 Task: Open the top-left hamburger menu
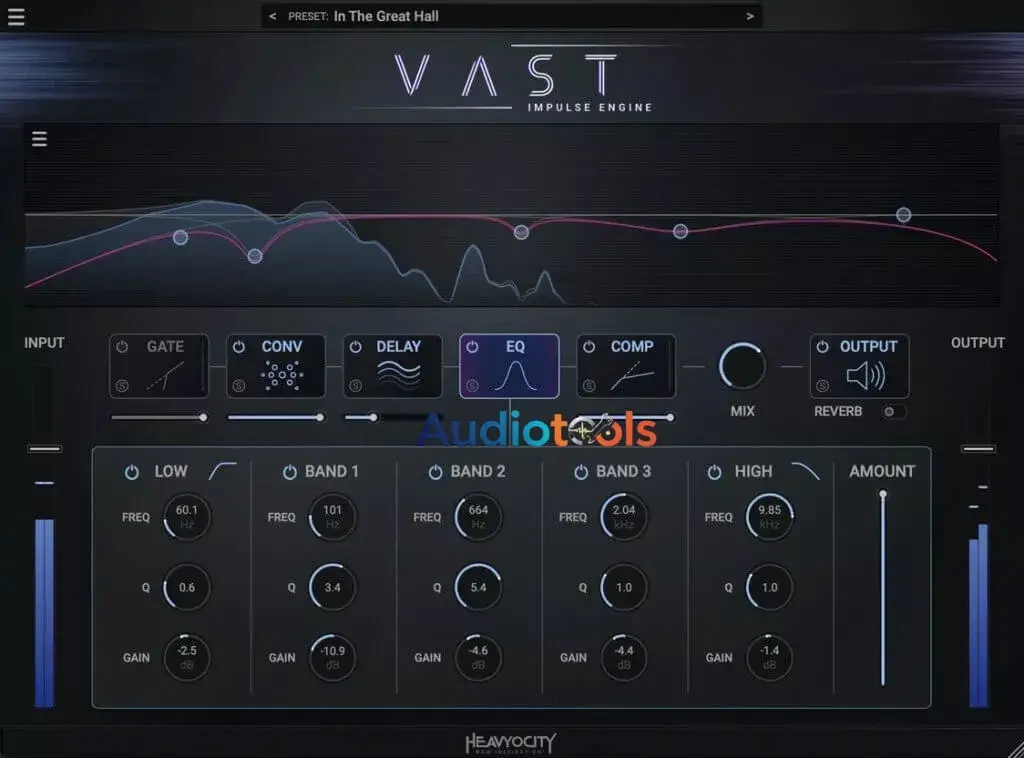(17, 16)
